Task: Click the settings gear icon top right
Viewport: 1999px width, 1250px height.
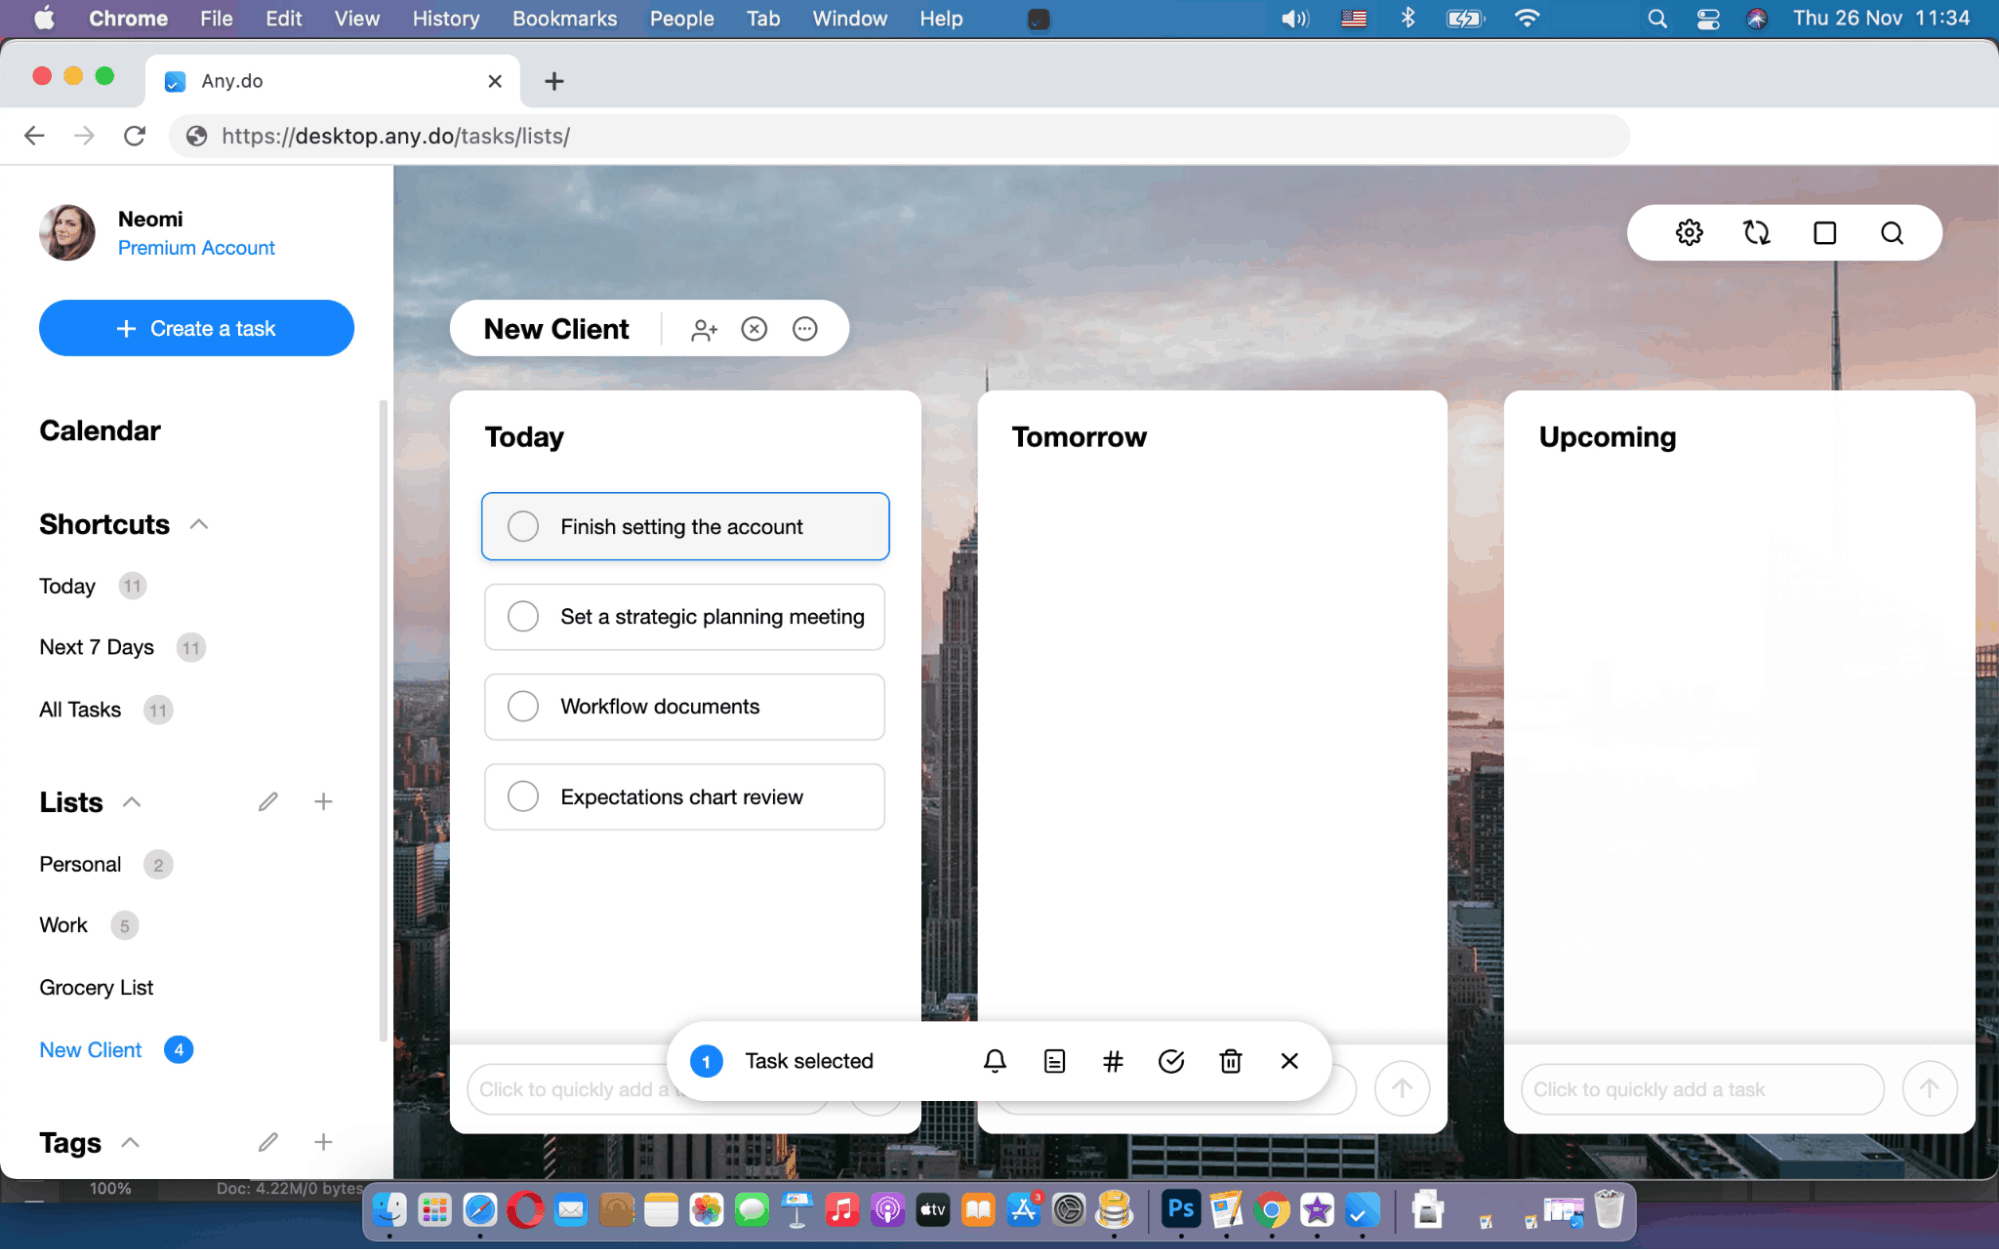Action: click(1691, 232)
